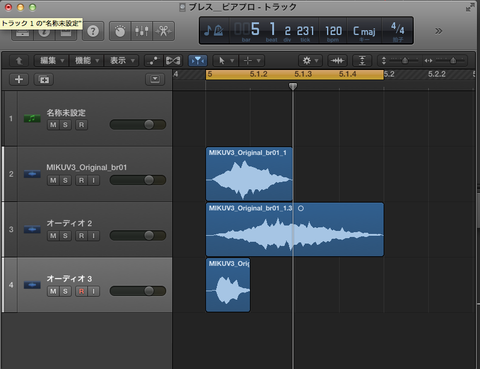
Task: Enable input monitoring on オーディオ 3 track
Action: [94, 291]
